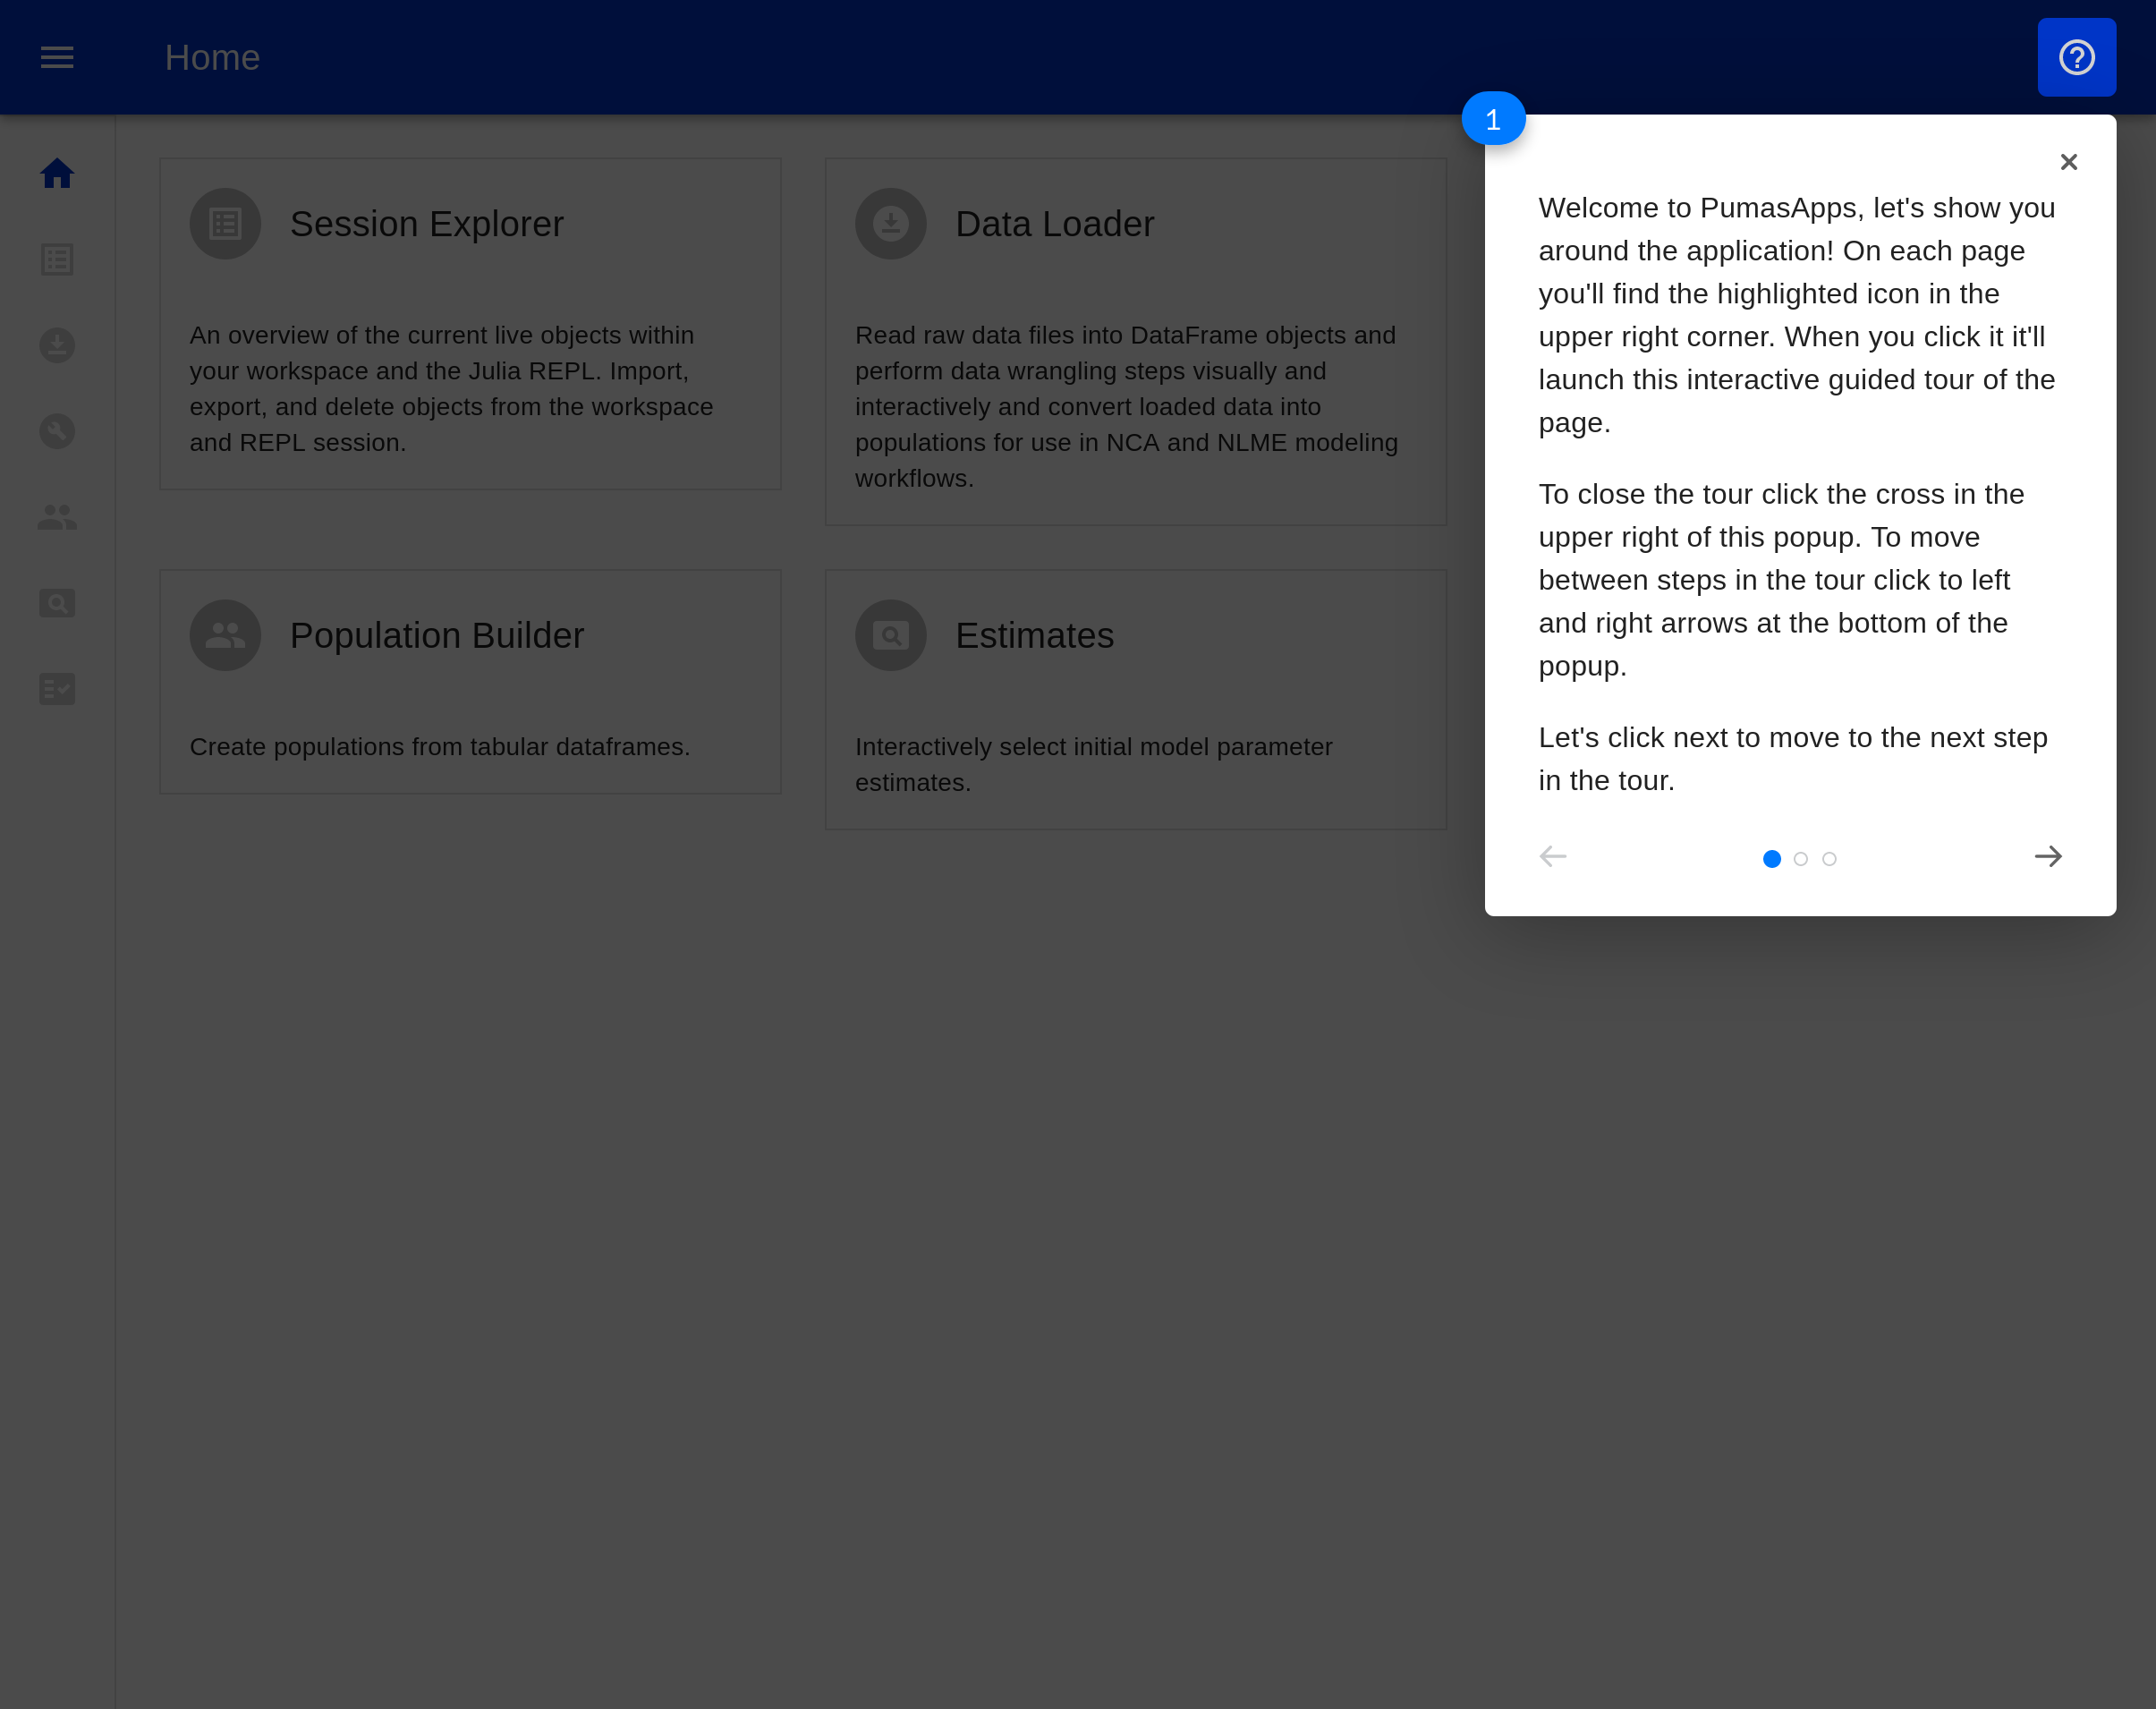This screenshot has height=1709, width=2156.
Task: Open Session Explorer from sidebar list icon
Action: coord(57,260)
